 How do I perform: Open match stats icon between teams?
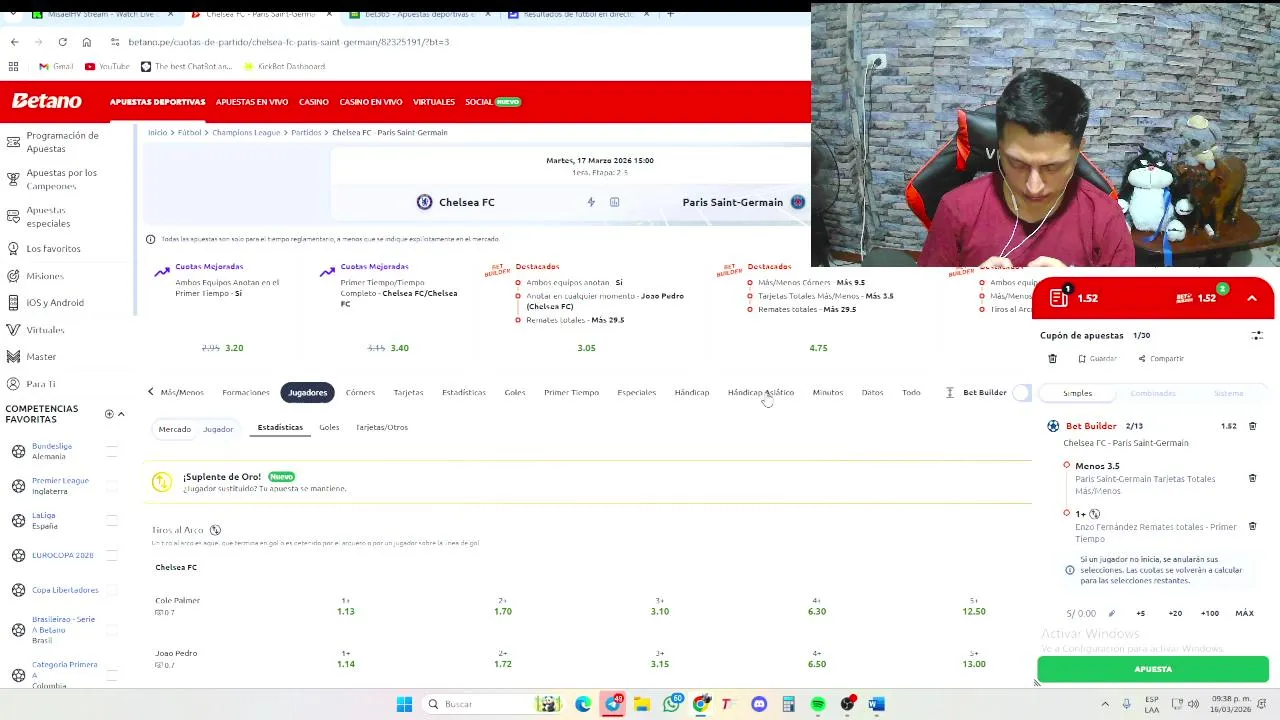point(615,202)
